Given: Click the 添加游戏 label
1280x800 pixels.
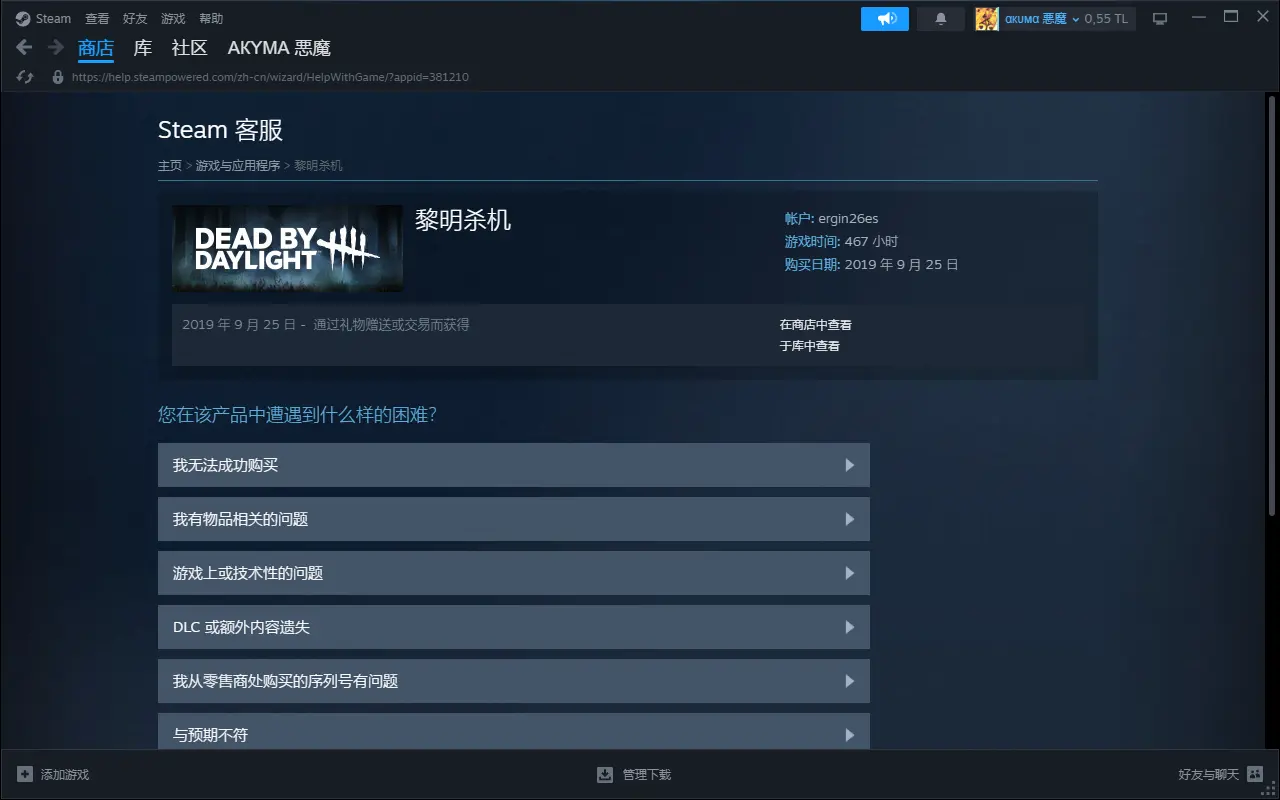Looking at the screenshot, I should pos(65,774).
